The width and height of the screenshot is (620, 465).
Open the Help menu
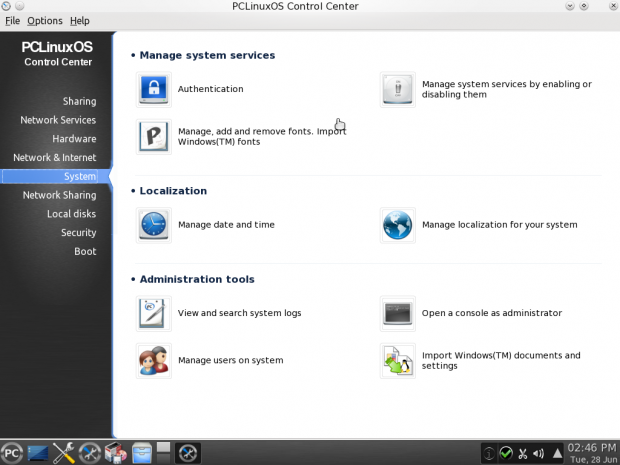pos(79,21)
